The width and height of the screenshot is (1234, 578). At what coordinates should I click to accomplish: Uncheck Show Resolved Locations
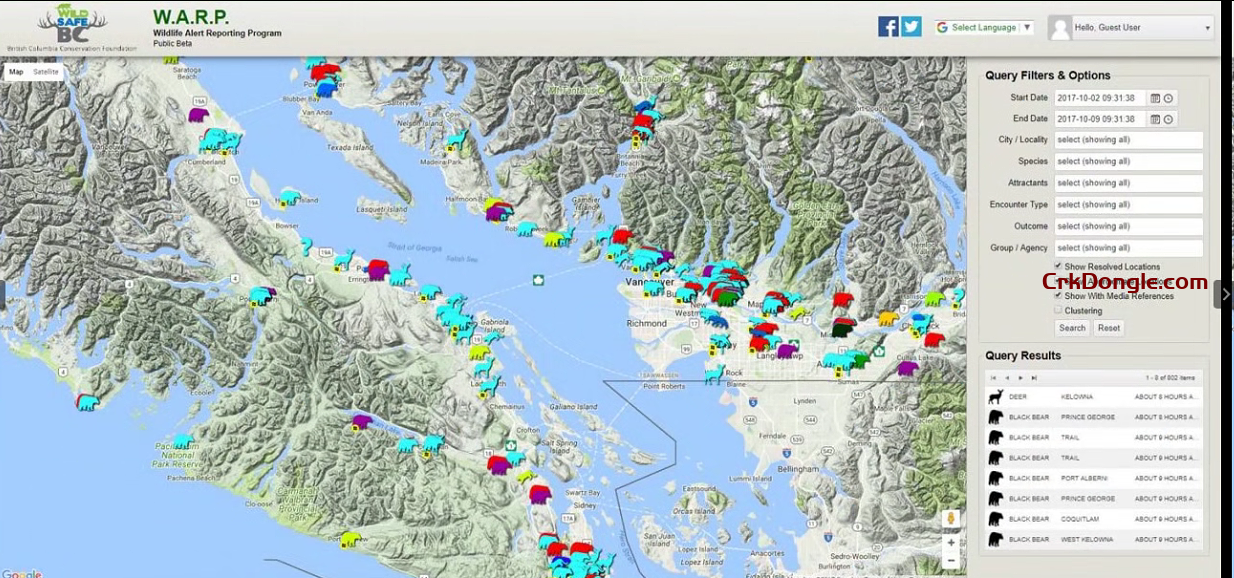click(1059, 266)
